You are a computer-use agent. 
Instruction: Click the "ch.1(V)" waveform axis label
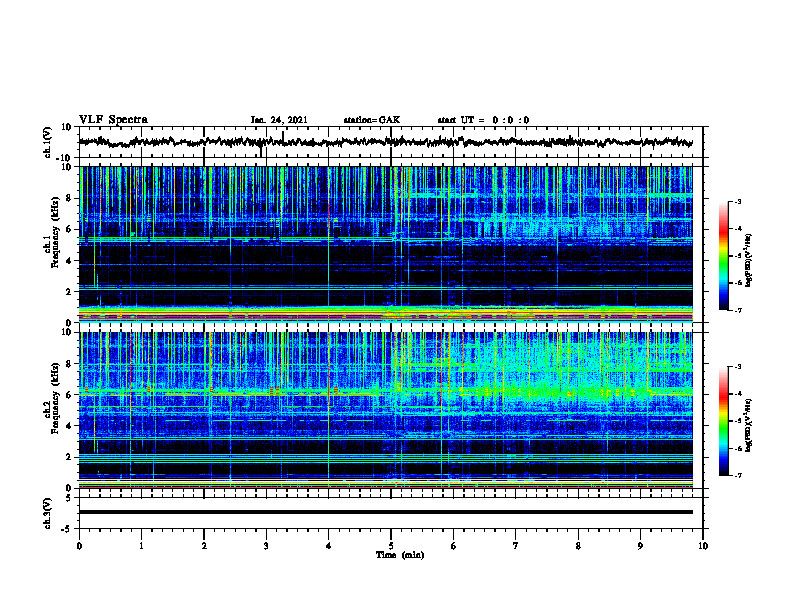tap(48, 142)
